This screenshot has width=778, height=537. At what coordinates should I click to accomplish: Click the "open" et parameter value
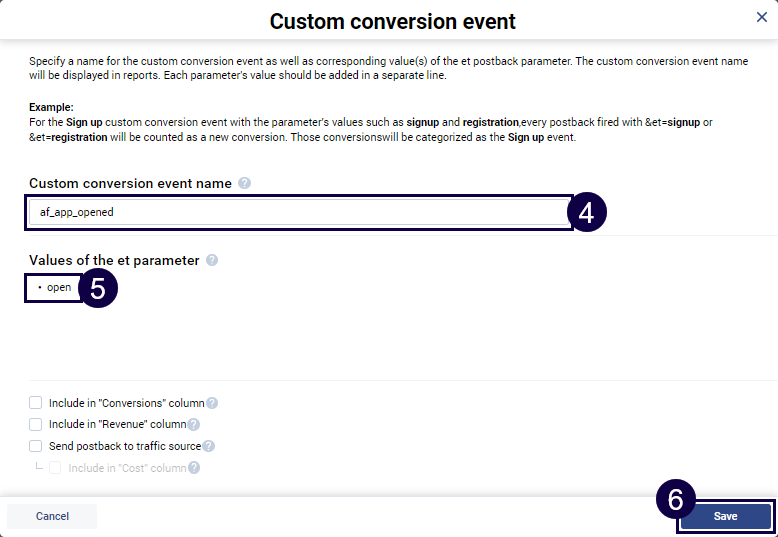[x=59, y=287]
